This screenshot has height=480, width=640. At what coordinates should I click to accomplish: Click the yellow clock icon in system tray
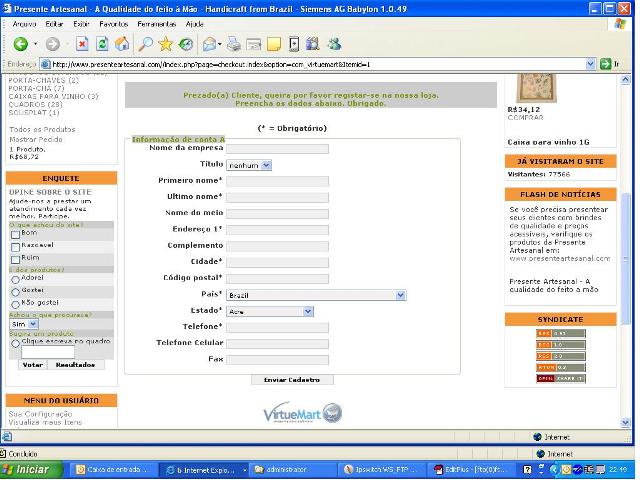tap(566, 469)
